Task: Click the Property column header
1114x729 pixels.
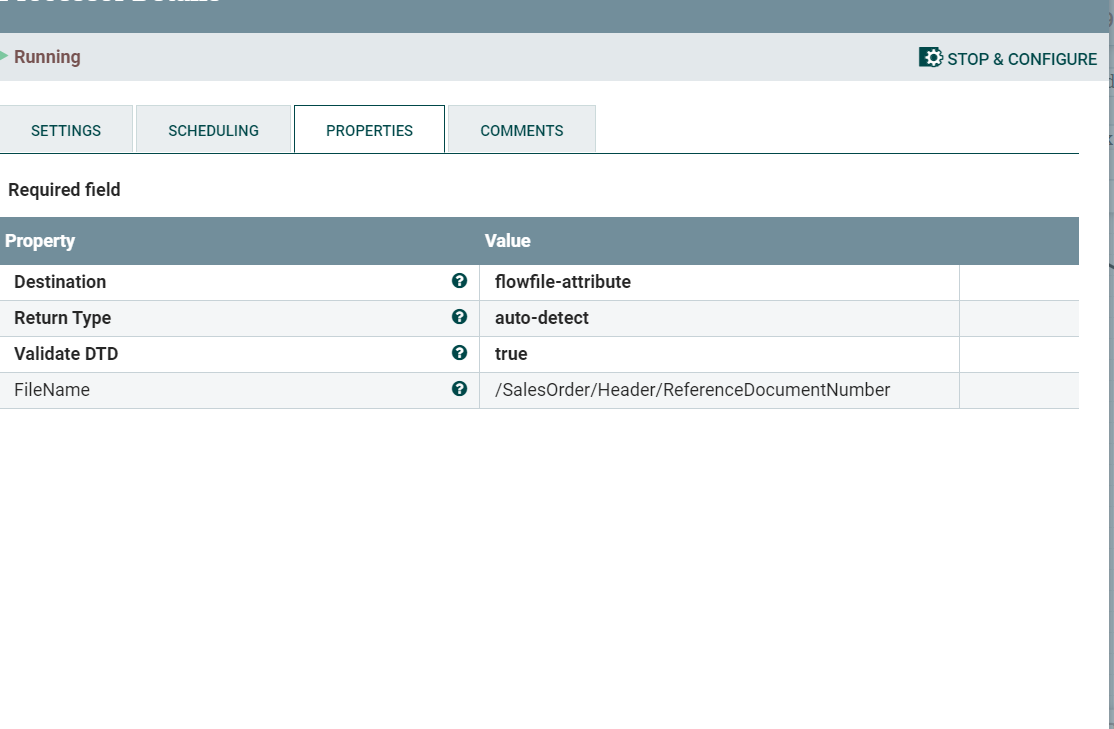Action: (x=40, y=241)
